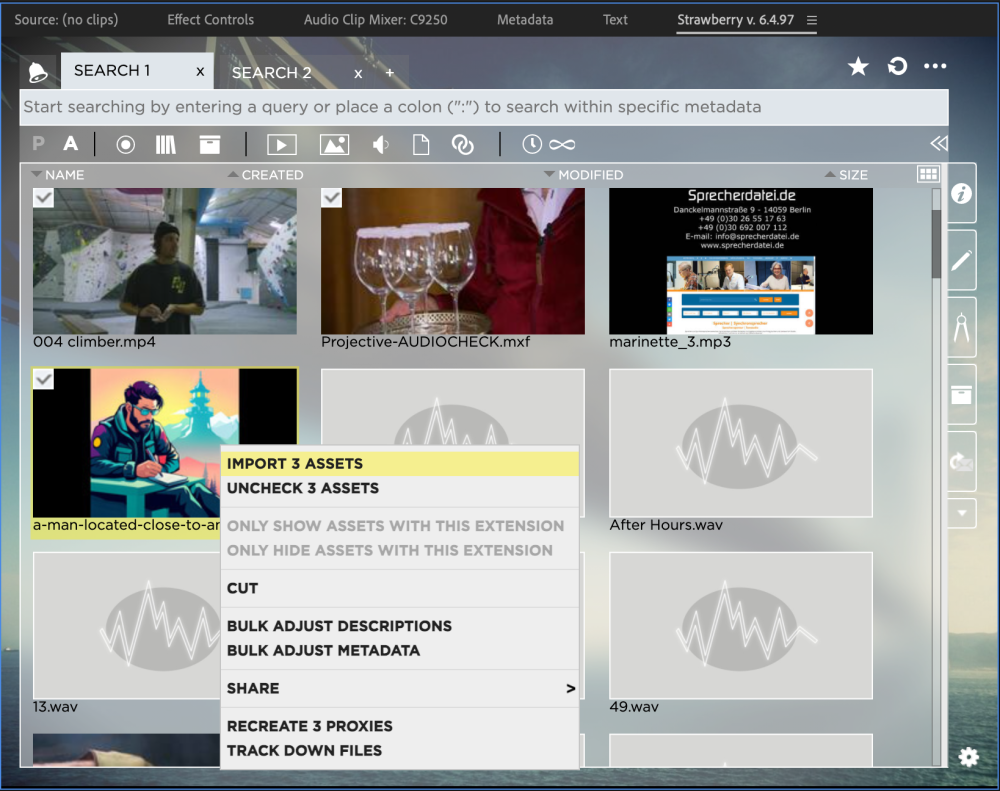Viewport: 1000px width, 791px height.
Task: Open the pencil edit panel
Action: click(962, 261)
